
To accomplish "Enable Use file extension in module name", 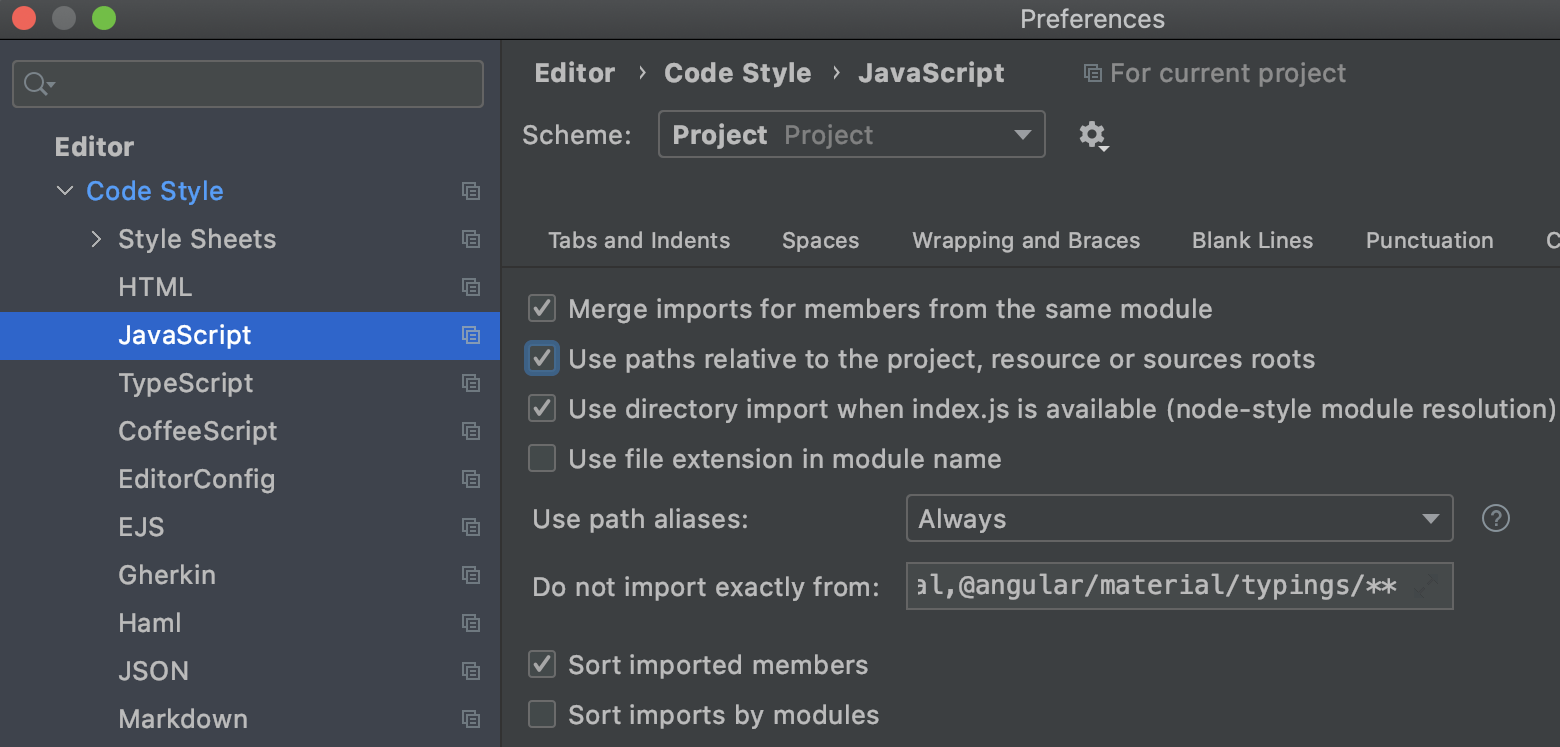I will 541,458.
